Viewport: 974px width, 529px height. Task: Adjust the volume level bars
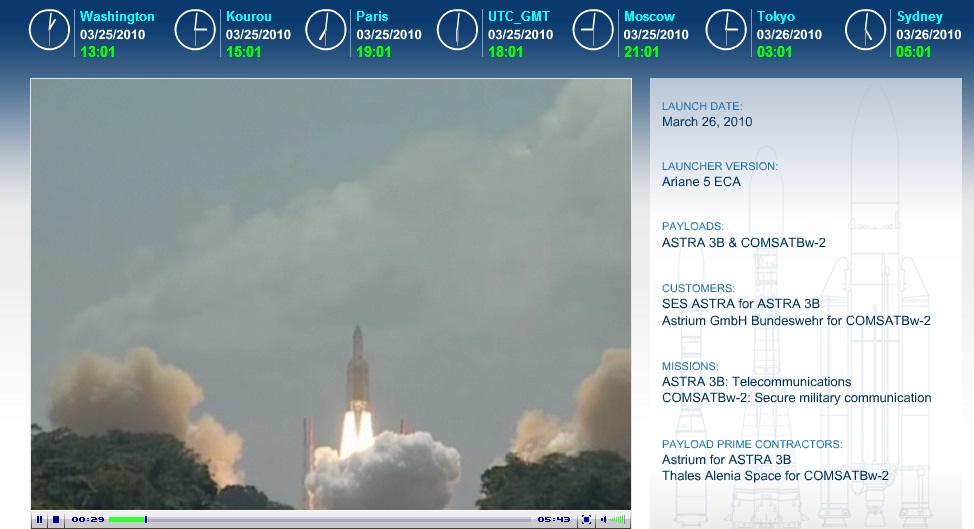pyautogui.click(x=618, y=520)
